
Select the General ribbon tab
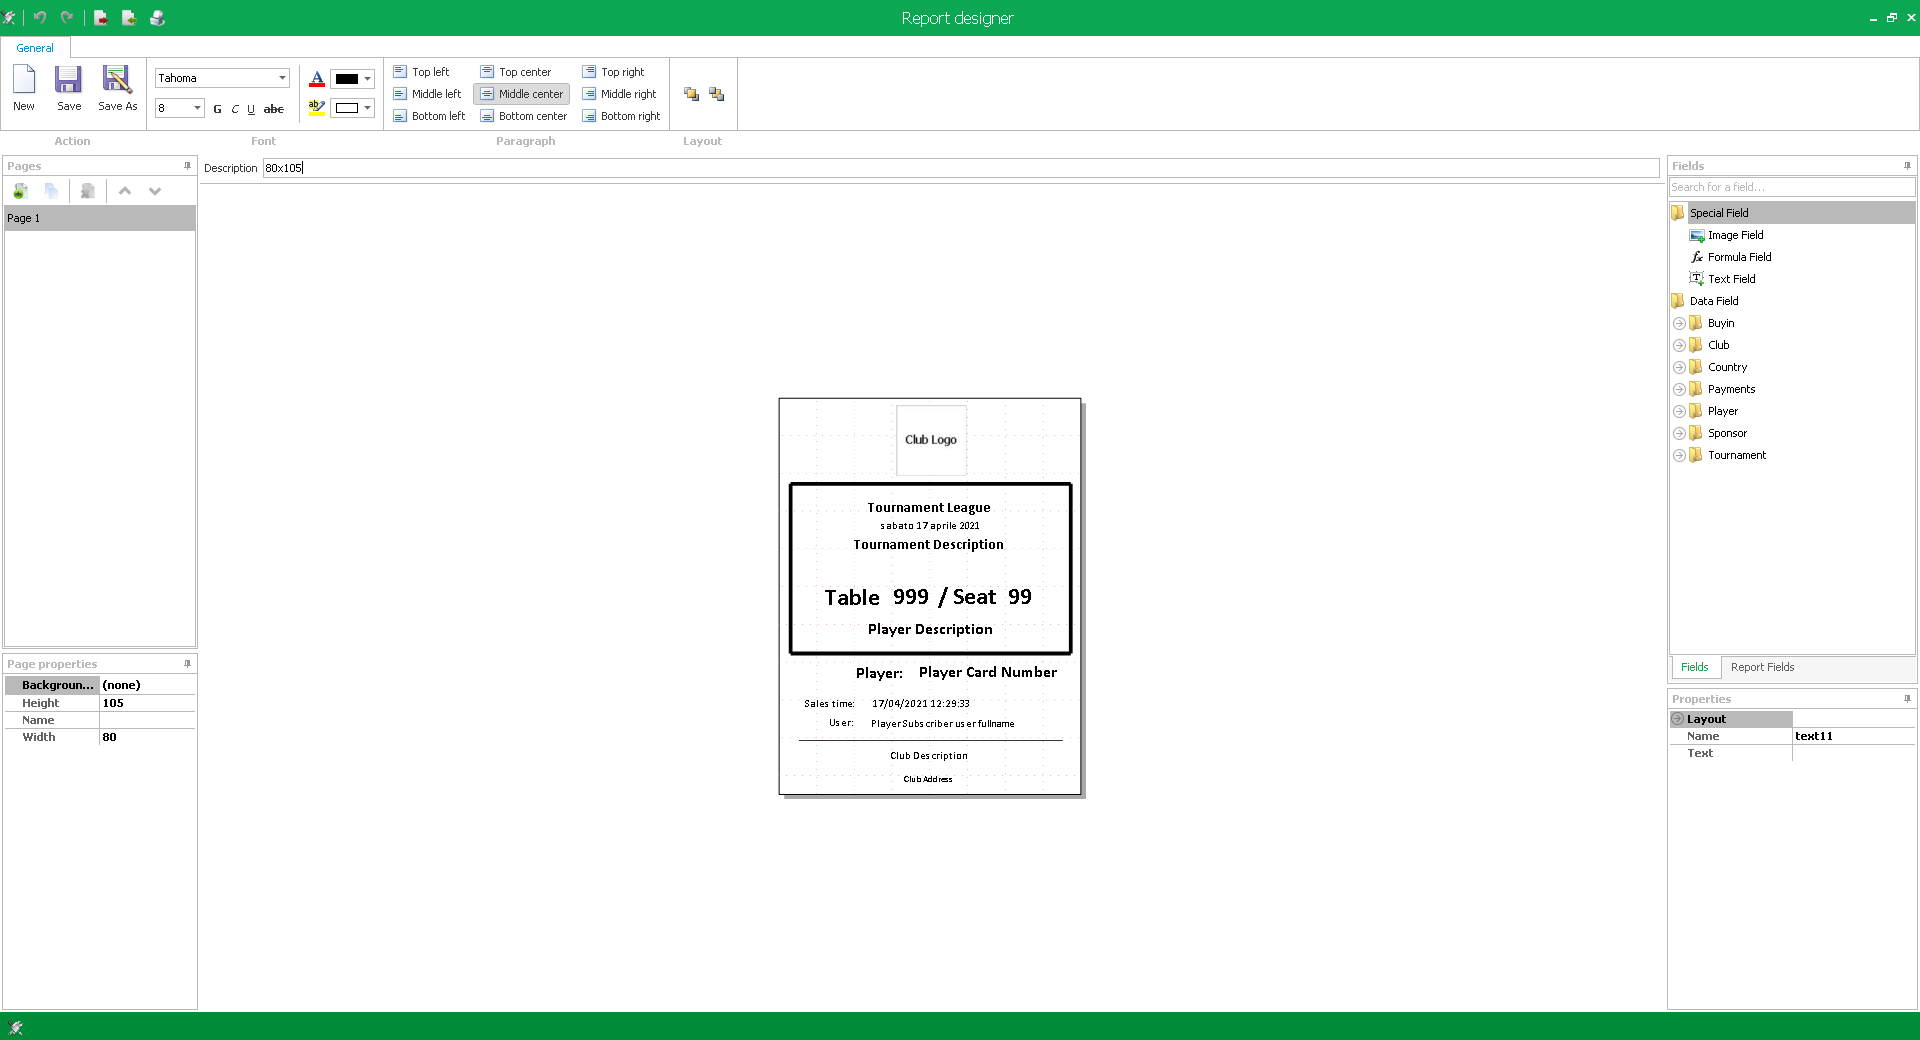pos(34,48)
